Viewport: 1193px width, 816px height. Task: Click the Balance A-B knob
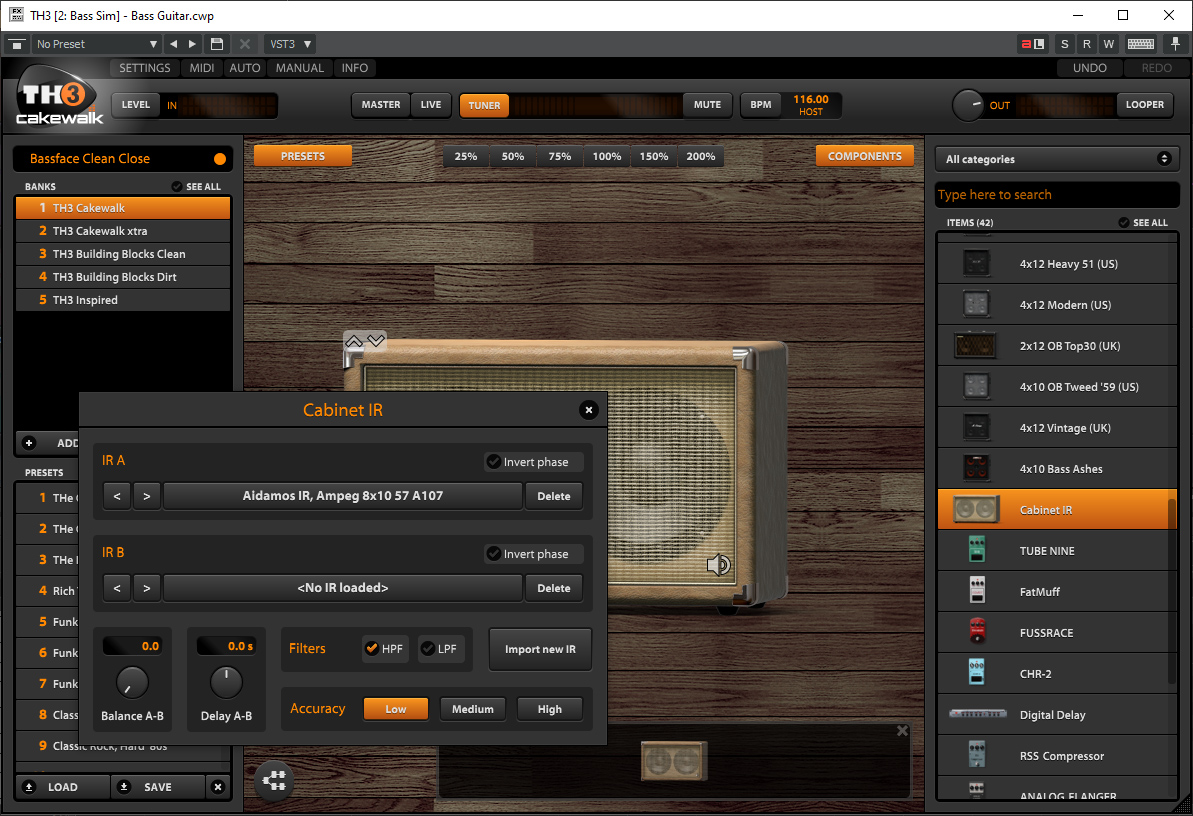pyautogui.click(x=132, y=683)
